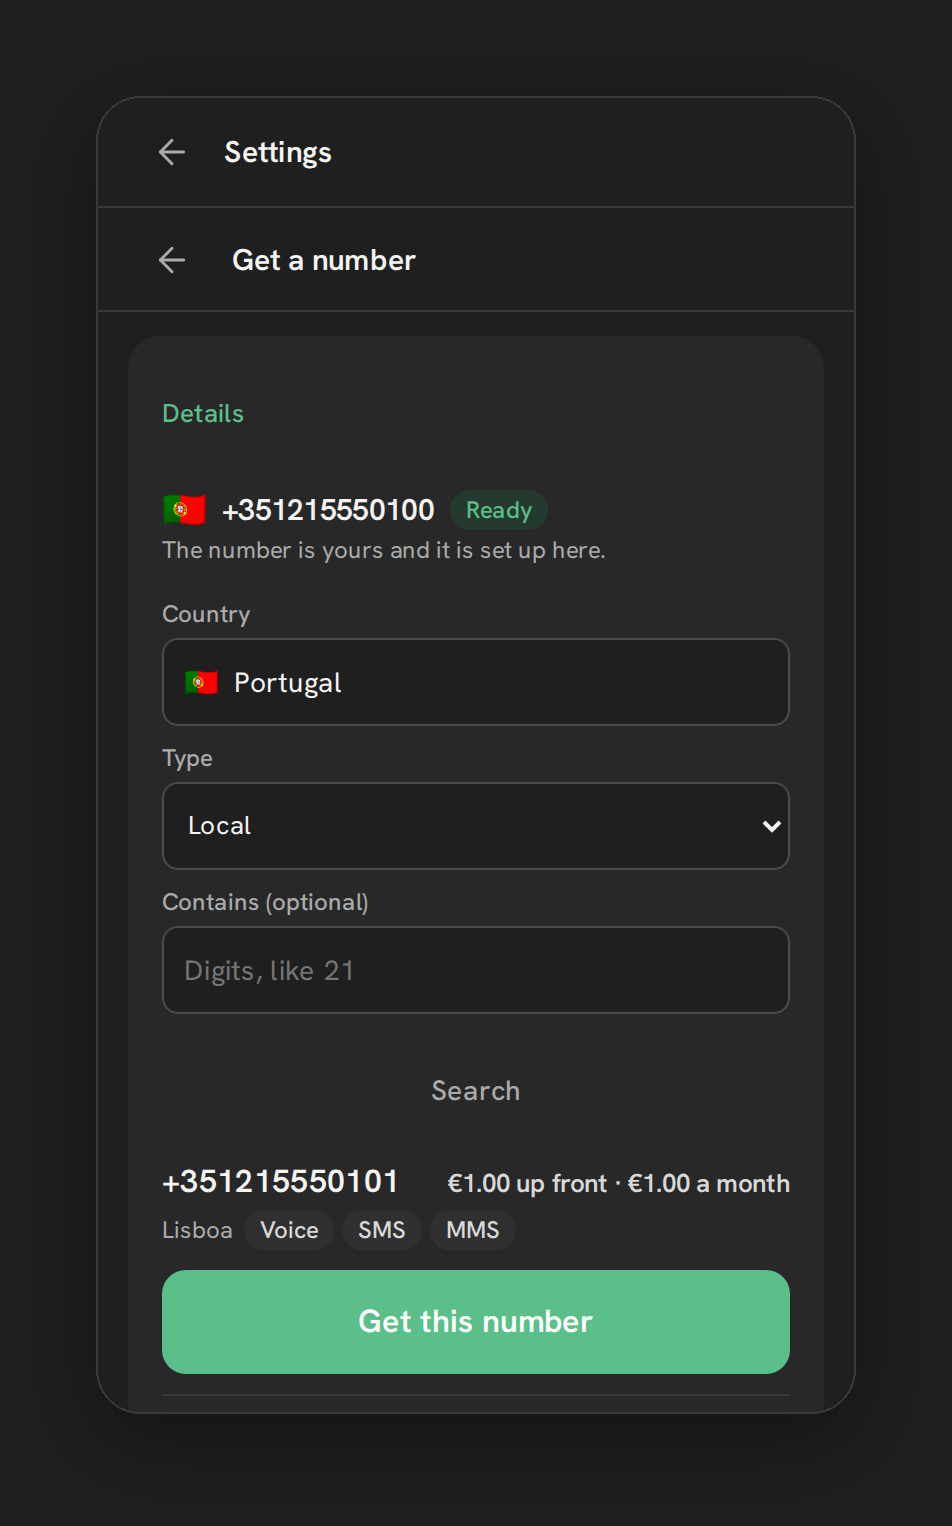Click the MMS capability tag
The height and width of the screenshot is (1526, 952).
click(473, 1230)
